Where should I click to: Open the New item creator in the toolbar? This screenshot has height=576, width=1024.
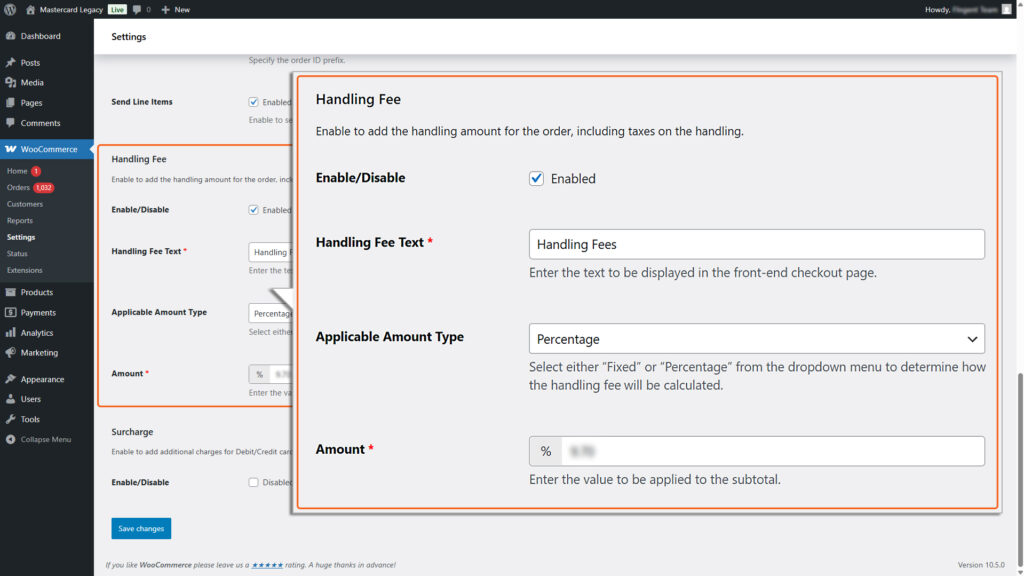coord(176,9)
